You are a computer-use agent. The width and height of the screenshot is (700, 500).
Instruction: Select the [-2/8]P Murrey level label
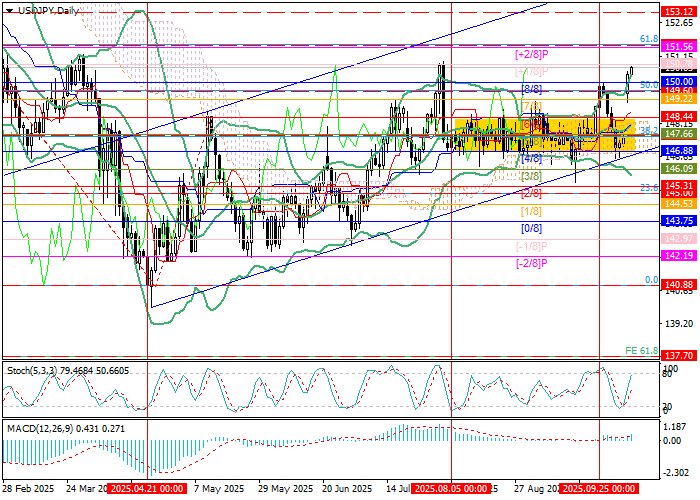[532, 263]
